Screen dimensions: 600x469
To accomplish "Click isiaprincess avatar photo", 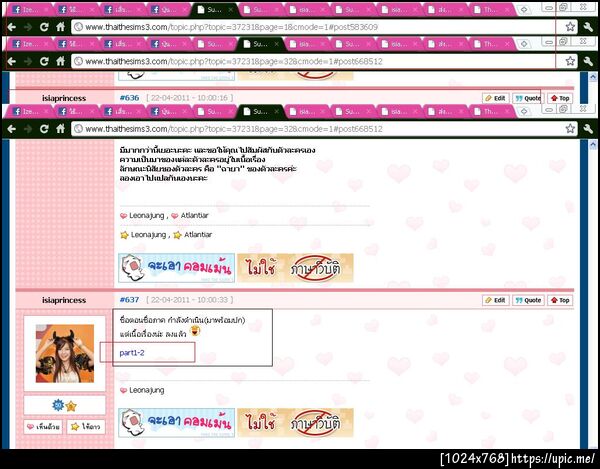I will (x=65, y=353).
